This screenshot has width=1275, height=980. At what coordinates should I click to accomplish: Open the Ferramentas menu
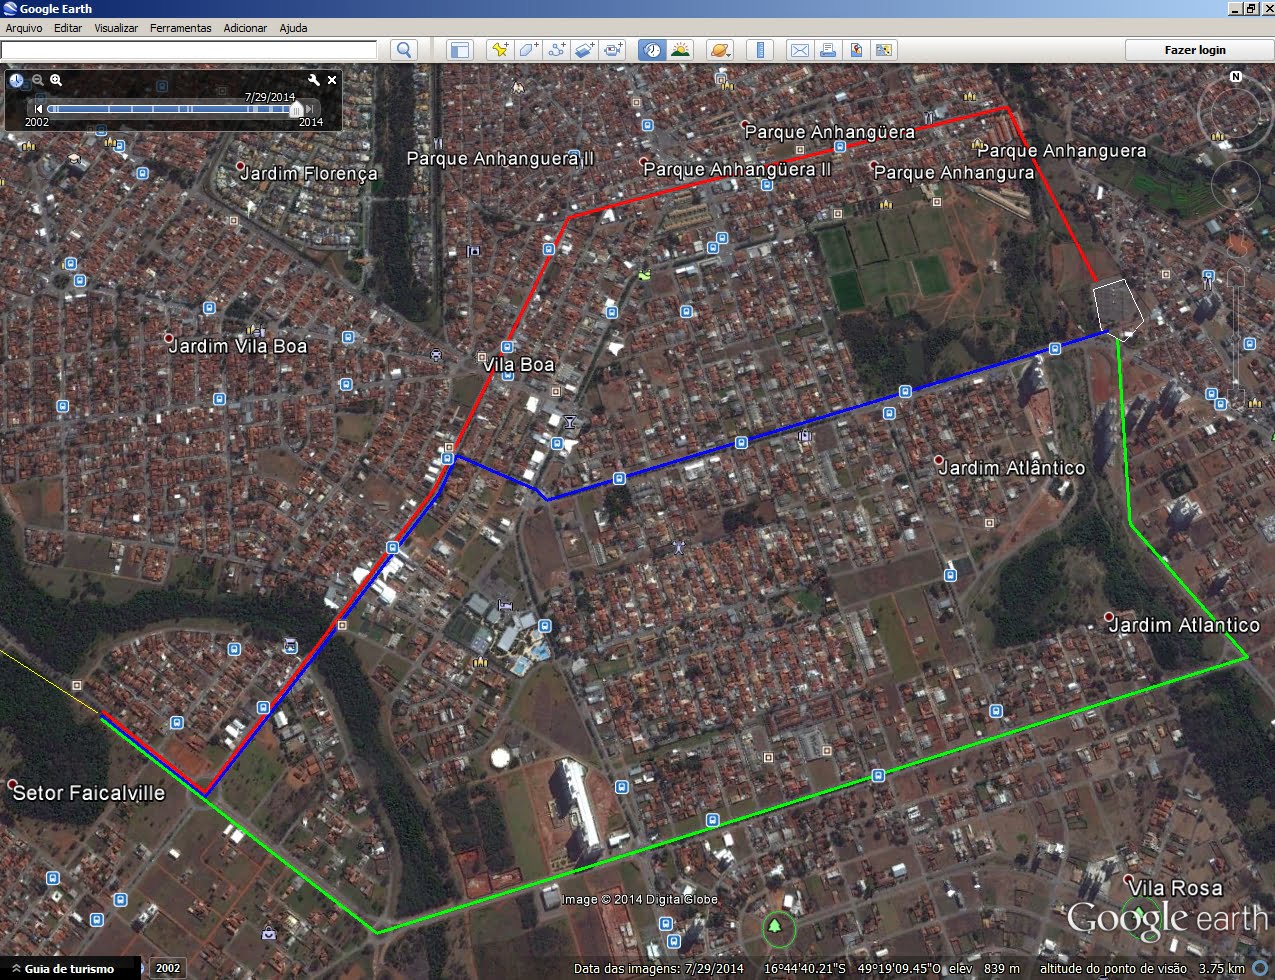(180, 28)
